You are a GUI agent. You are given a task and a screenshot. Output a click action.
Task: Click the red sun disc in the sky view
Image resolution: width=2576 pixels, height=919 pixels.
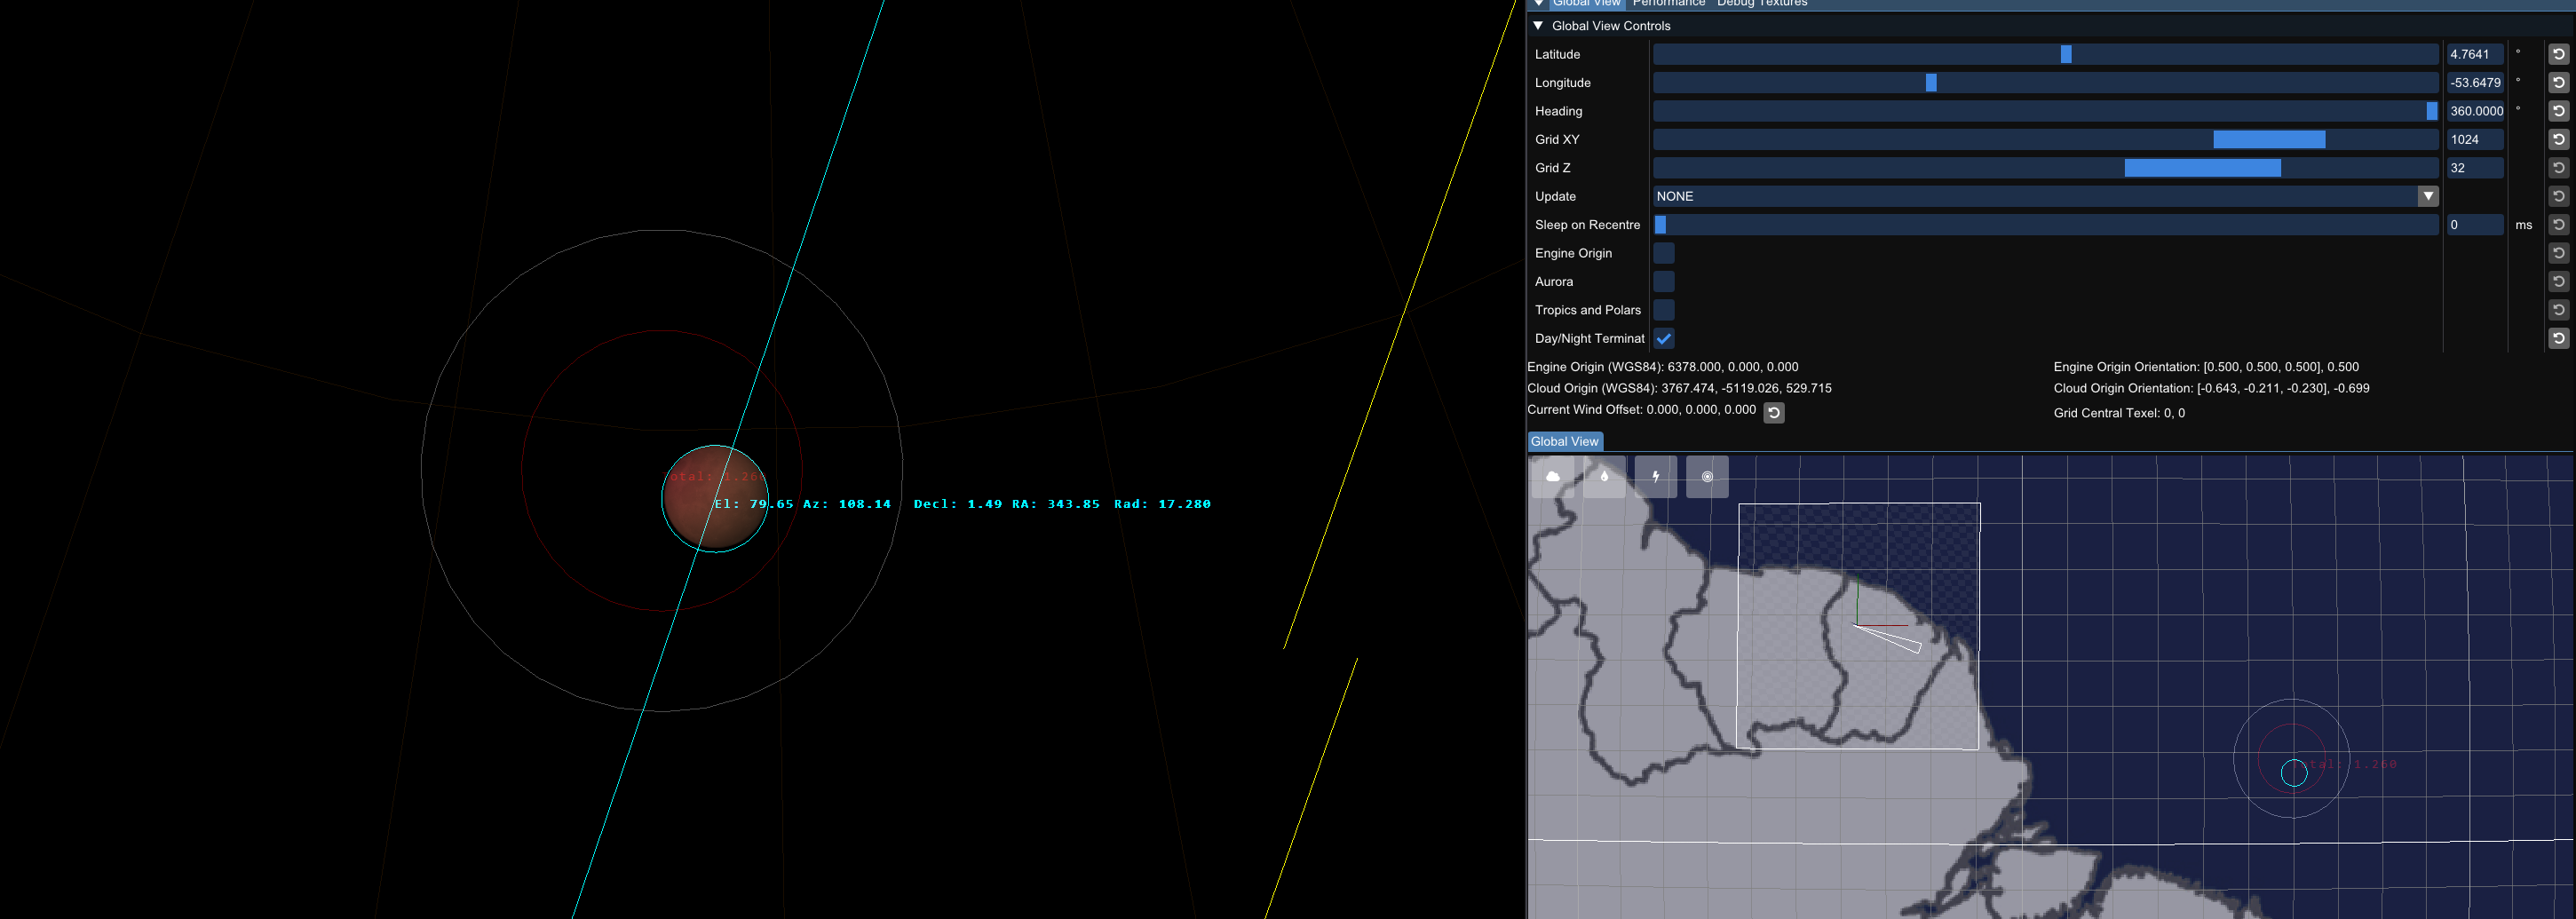pyautogui.click(x=715, y=499)
